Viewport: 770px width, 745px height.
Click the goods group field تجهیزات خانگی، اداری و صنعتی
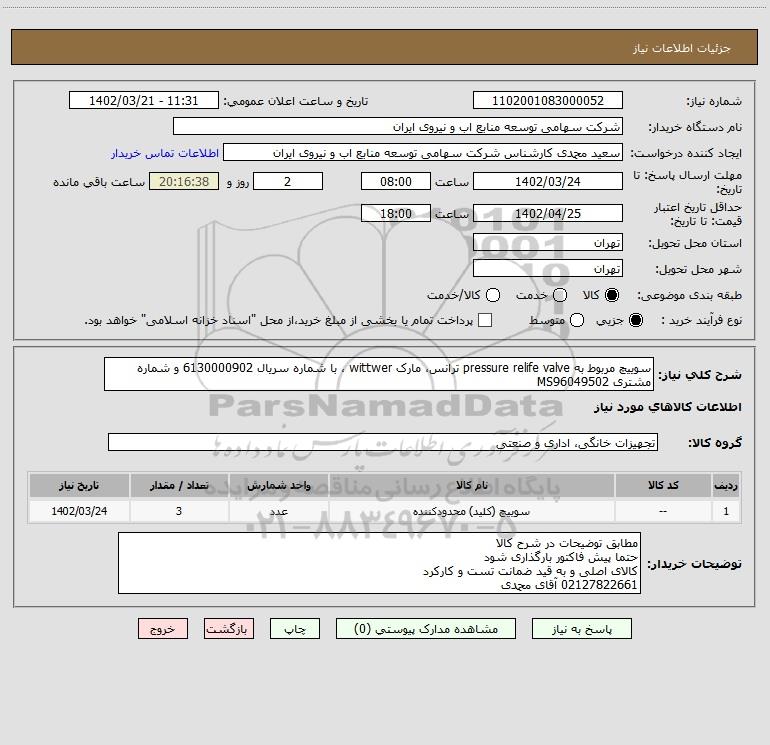coord(383,442)
